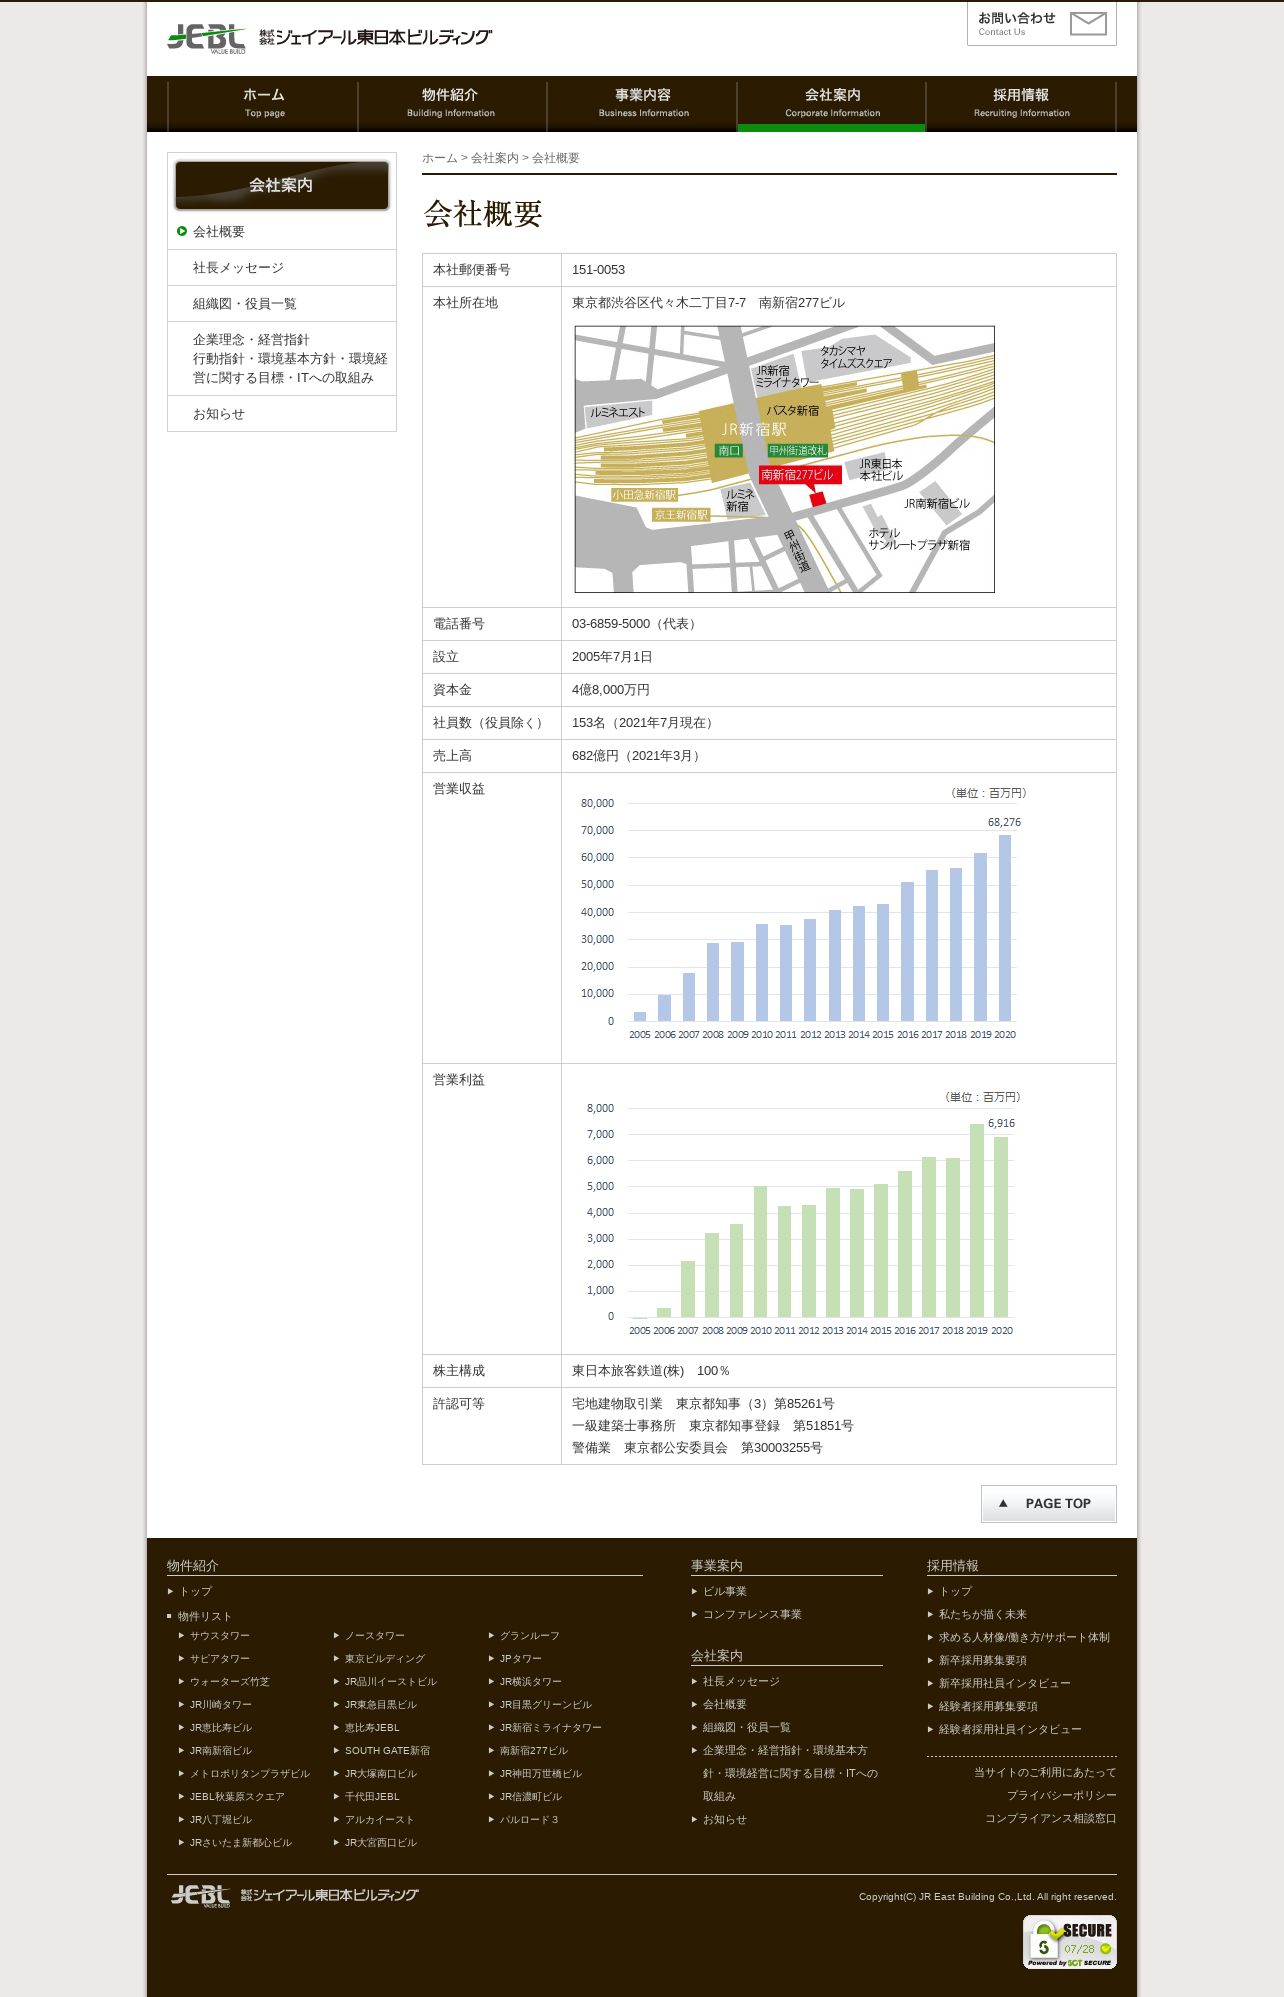The image size is (1284, 1997).
Task: Click the JEBL logo in the header
Action: [329, 38]
